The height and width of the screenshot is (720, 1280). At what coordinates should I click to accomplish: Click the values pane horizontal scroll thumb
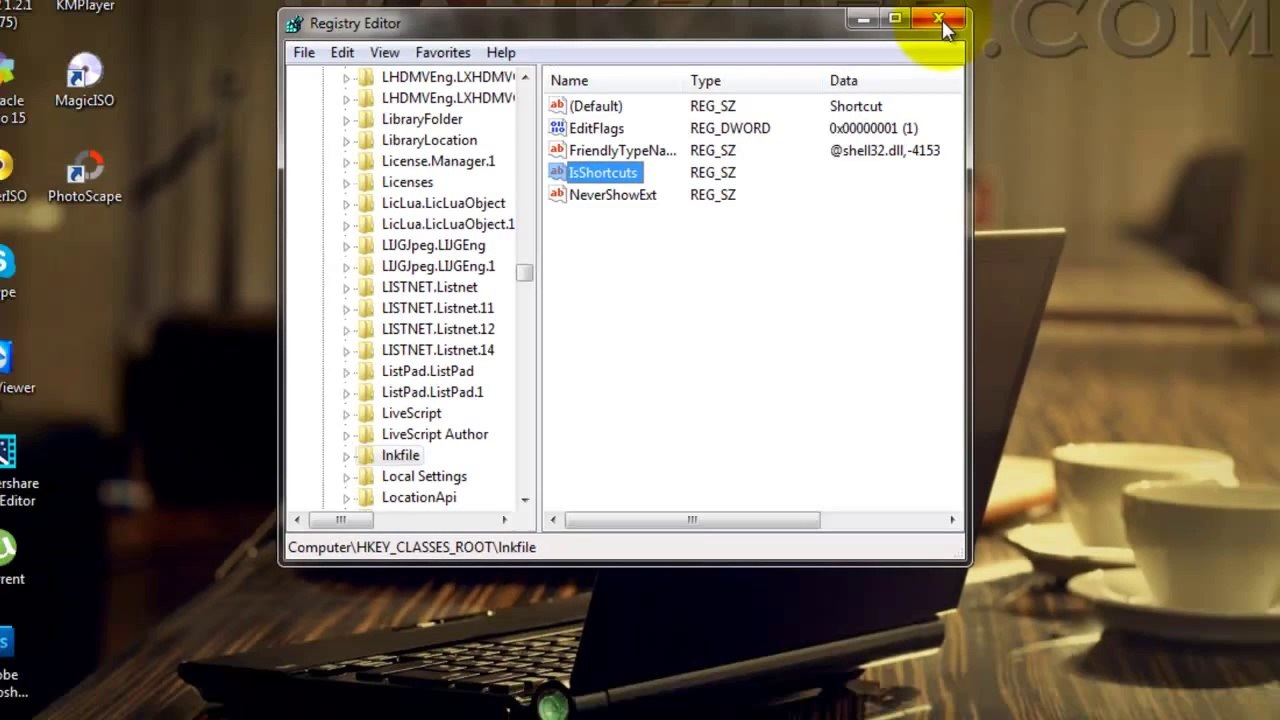[x=692, y=520]
